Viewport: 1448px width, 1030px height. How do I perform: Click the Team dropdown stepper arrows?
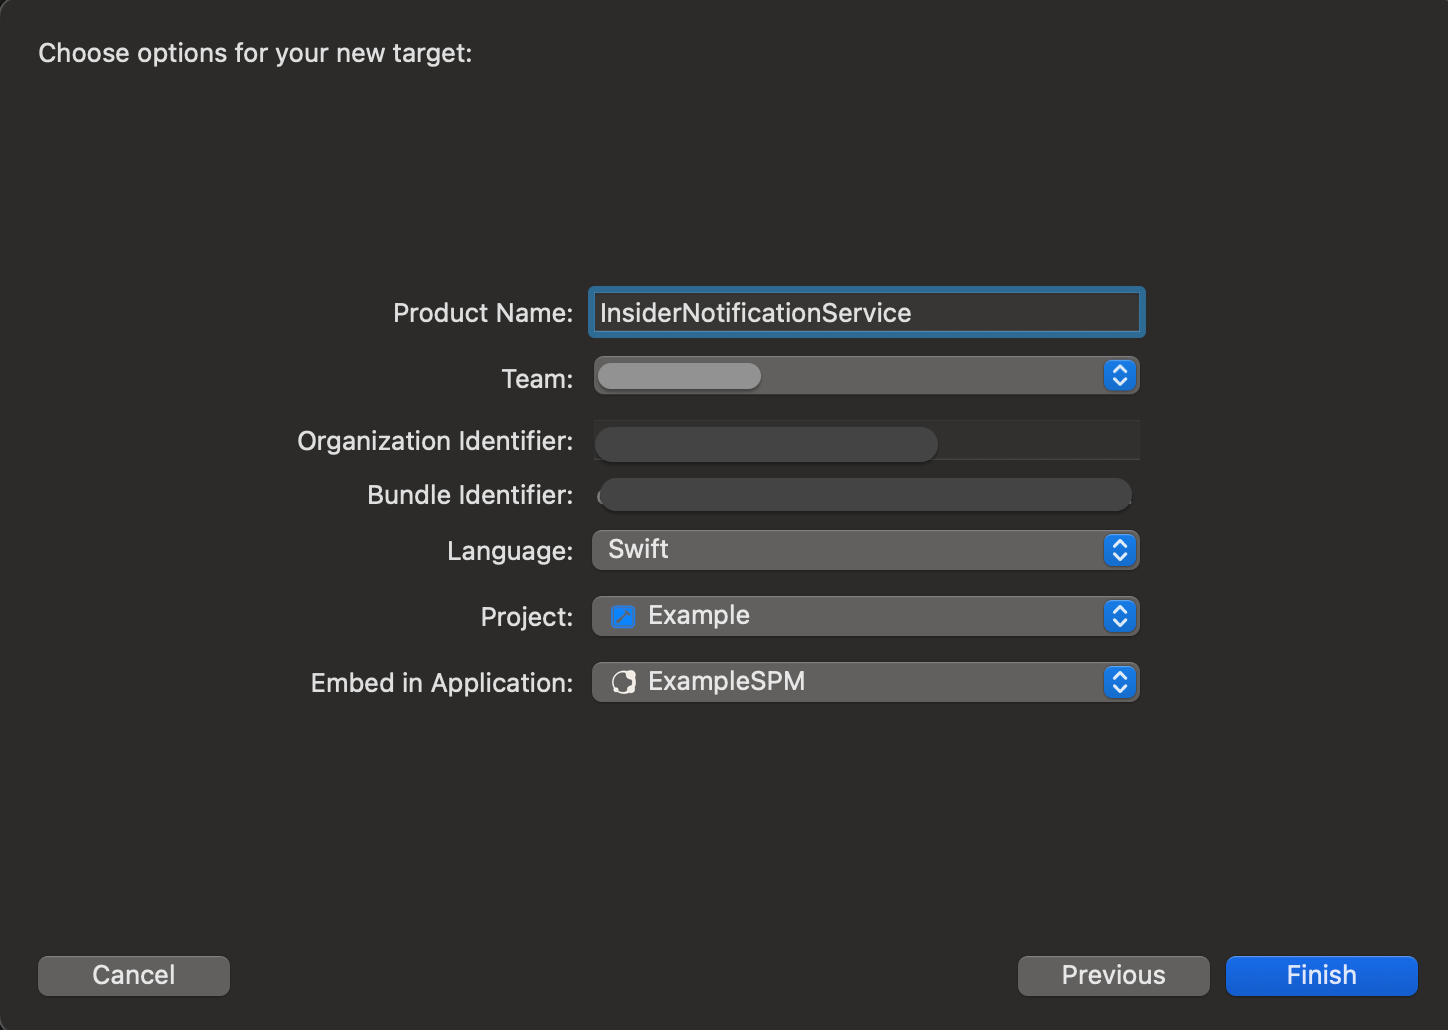(x=1120, y=376)
